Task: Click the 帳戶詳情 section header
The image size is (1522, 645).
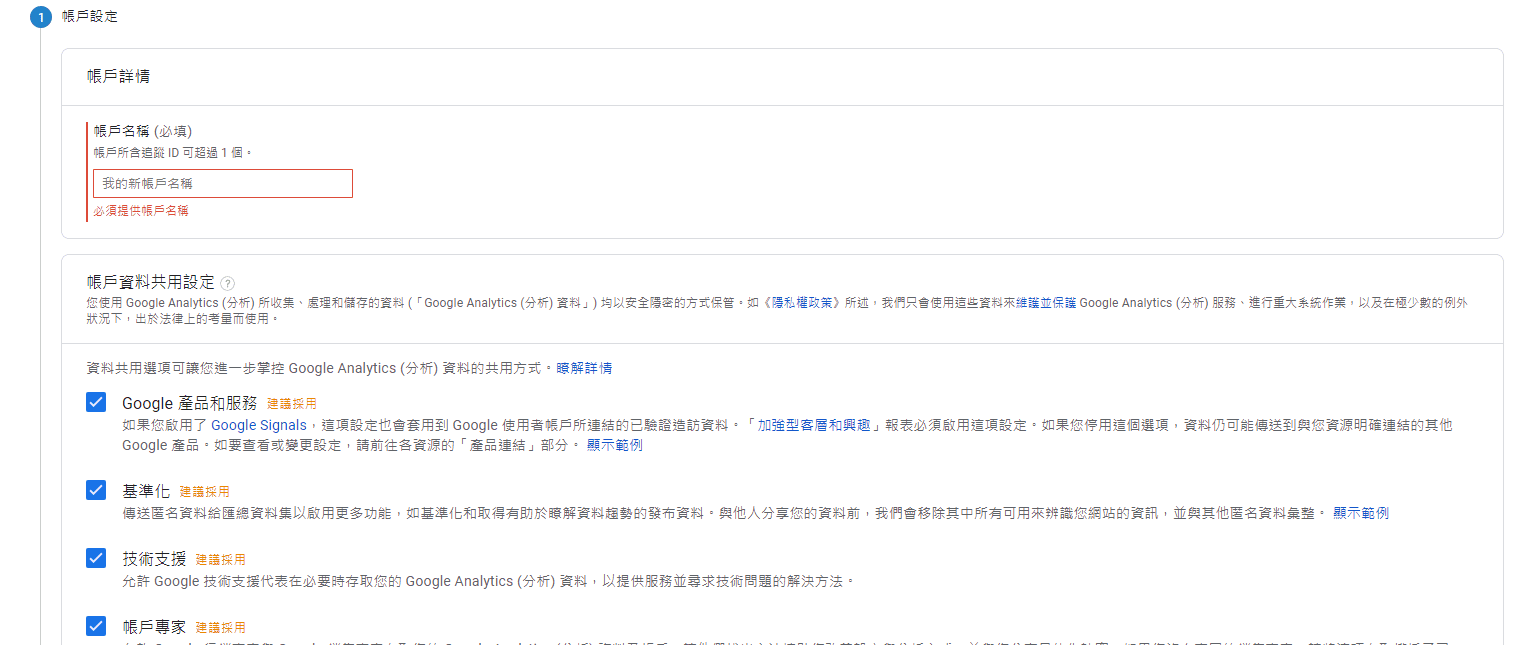Action: (119, 77)
